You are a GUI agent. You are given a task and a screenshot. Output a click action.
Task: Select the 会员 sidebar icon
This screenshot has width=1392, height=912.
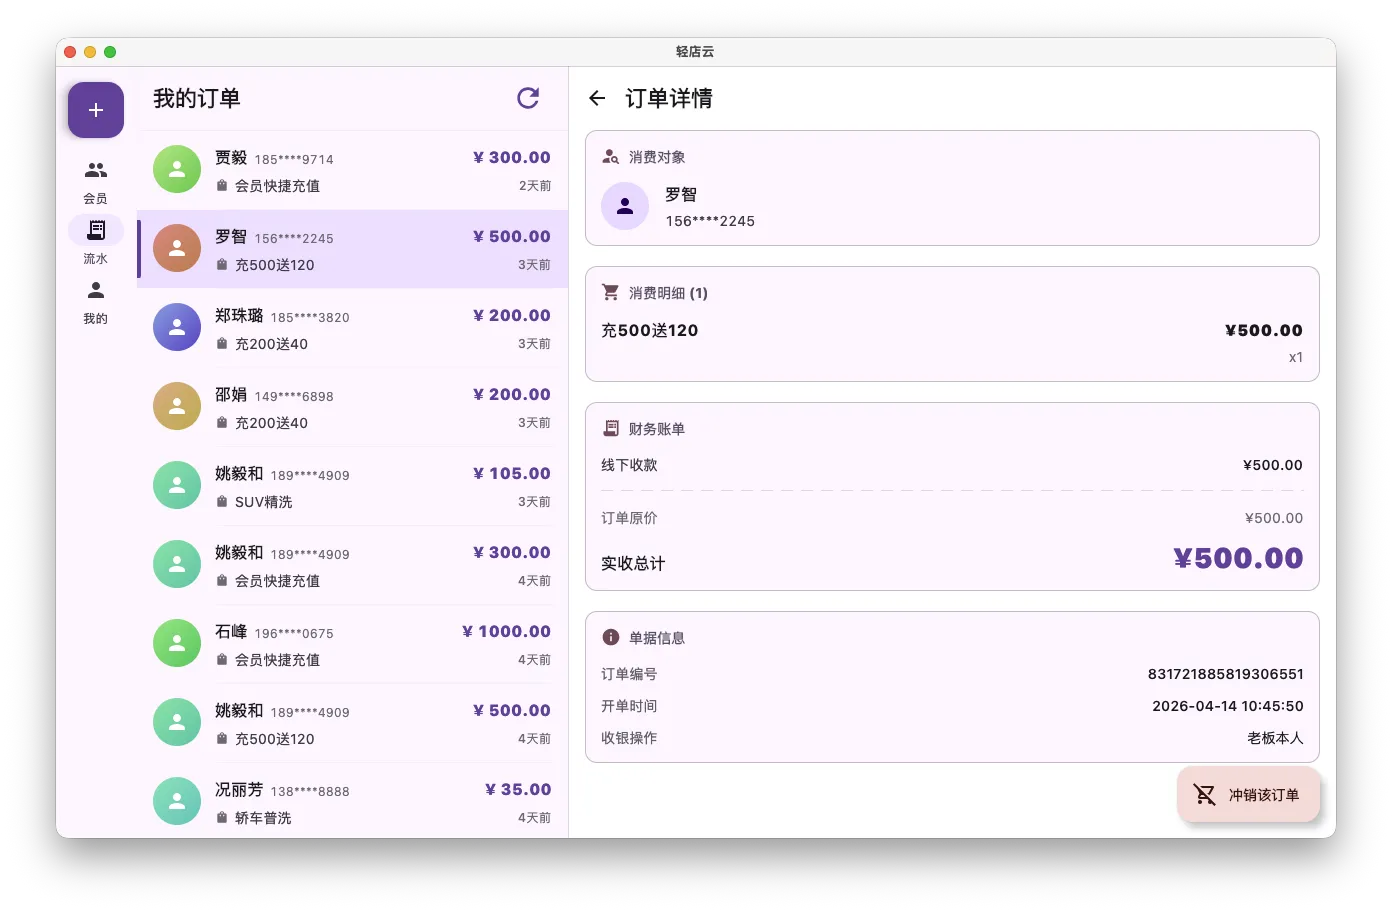95,170
